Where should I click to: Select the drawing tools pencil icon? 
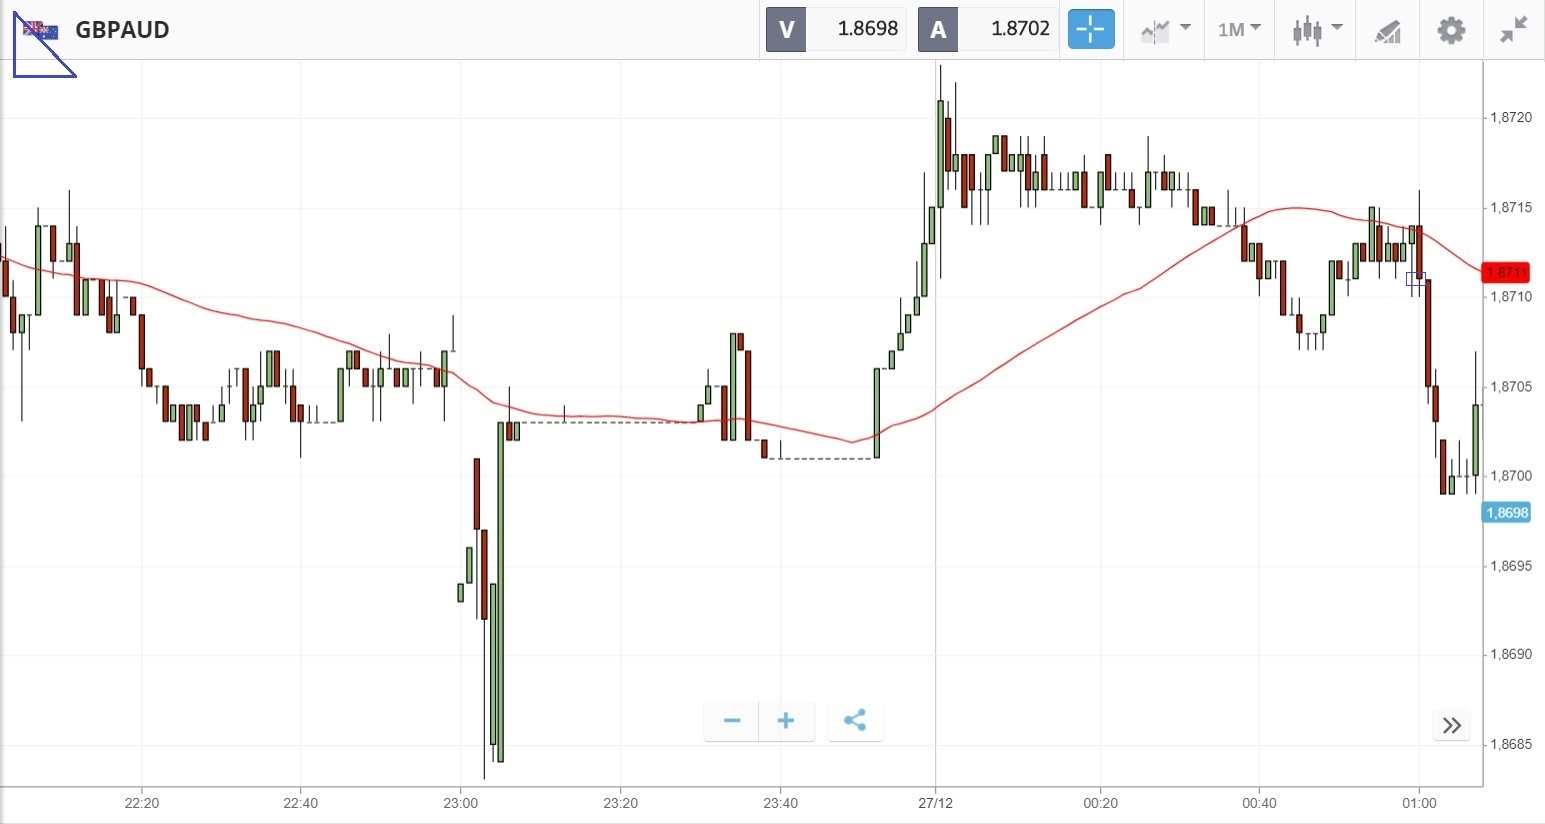point(1387,31)
